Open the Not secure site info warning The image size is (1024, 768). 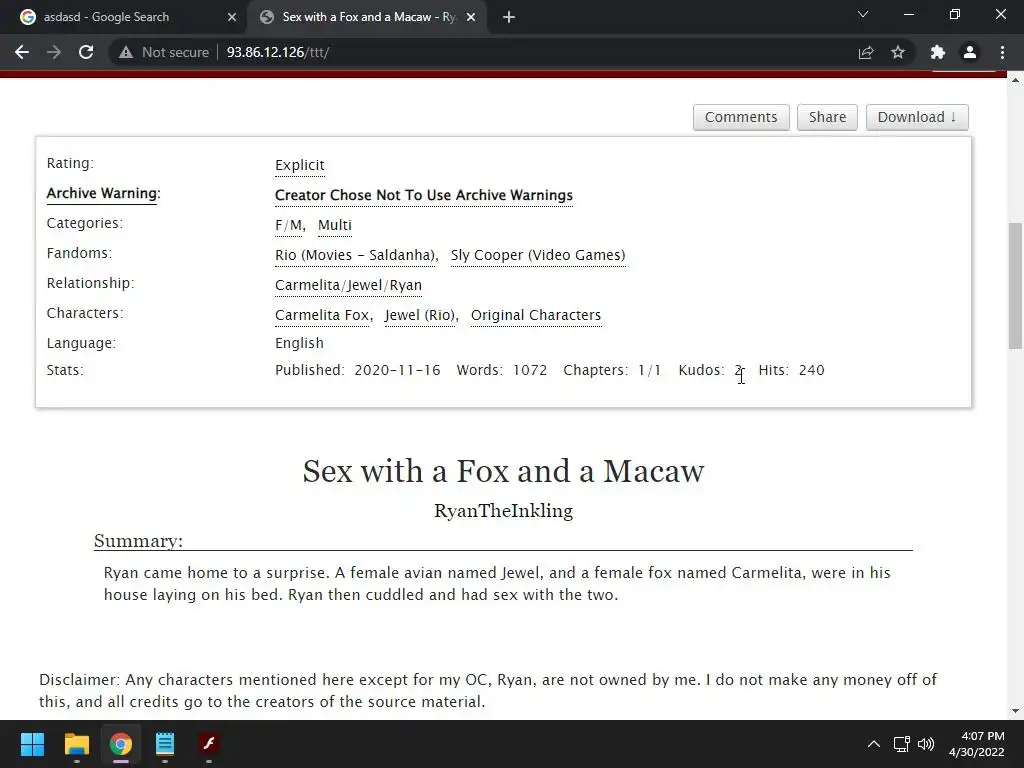point(164,52)
